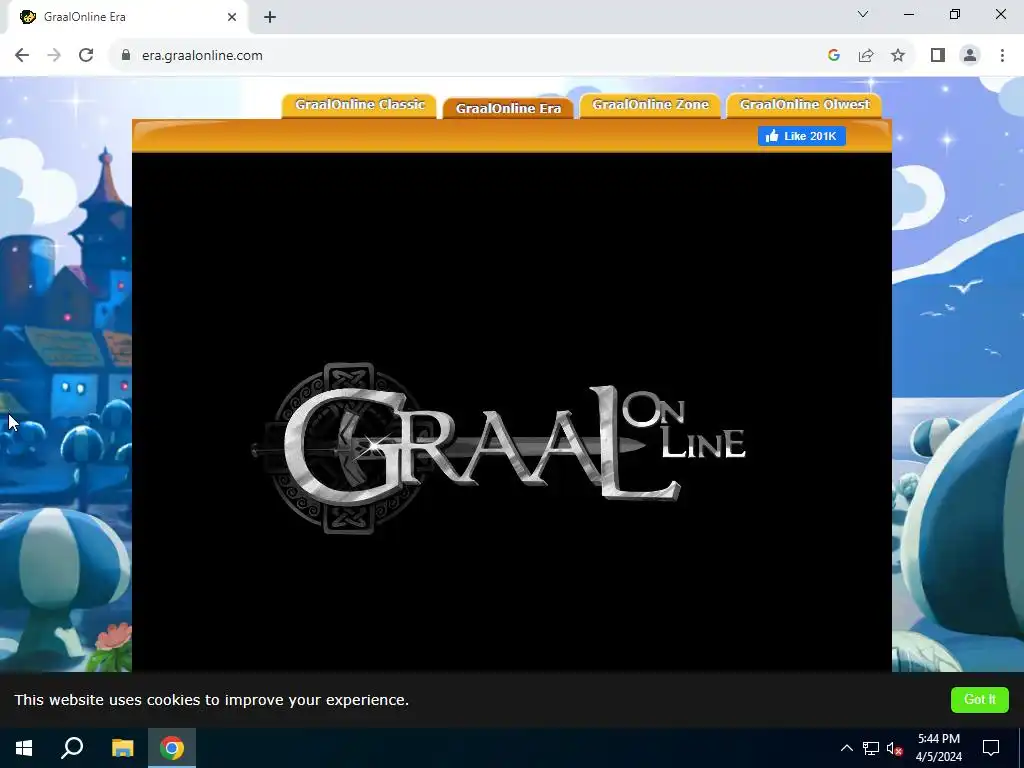Expand the tab search chevron
Viewport: 1024px width, 768px height.
[863, 14]
